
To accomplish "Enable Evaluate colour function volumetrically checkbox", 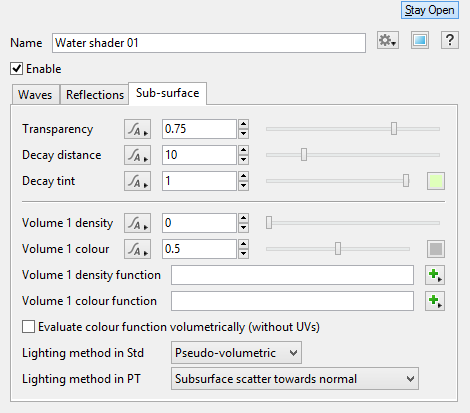I will tap(28, 327).
